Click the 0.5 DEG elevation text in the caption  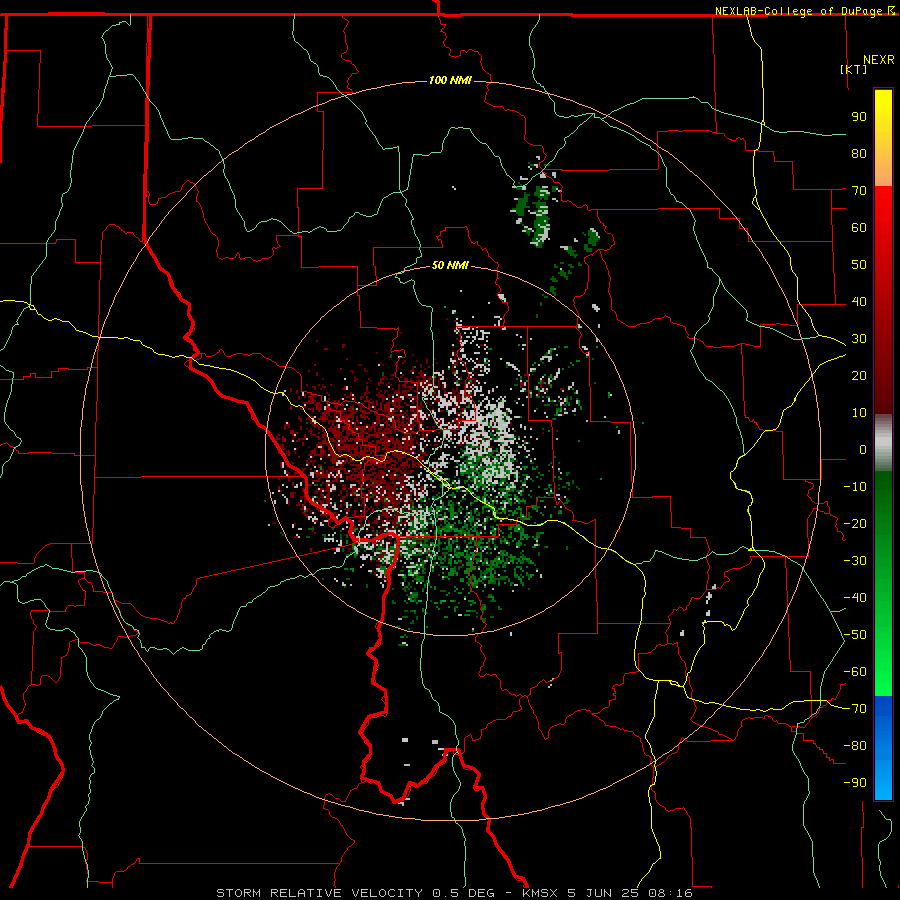click(467, 893)
